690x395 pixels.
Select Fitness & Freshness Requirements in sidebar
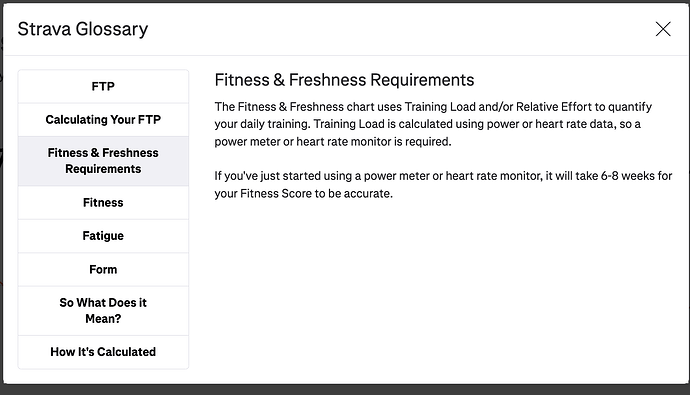tap(103, 161)
